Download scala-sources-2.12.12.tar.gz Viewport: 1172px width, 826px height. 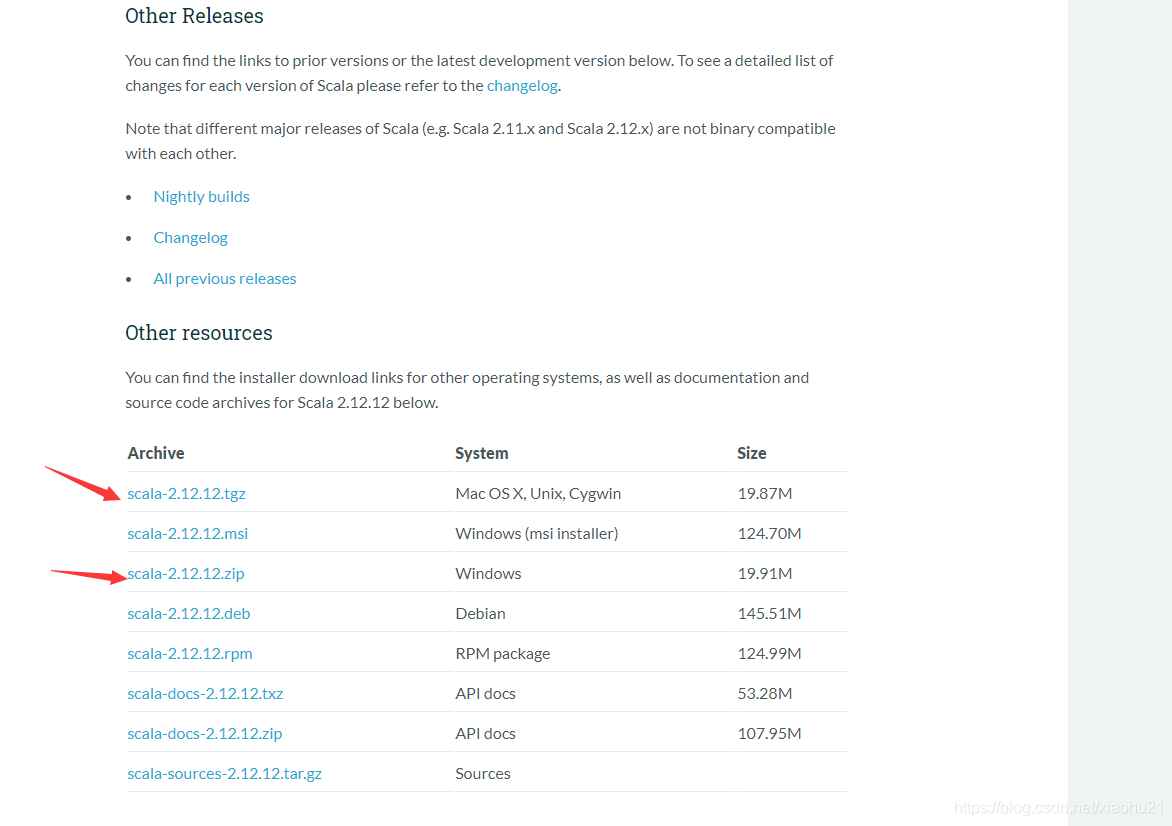[x=224, y=774]
